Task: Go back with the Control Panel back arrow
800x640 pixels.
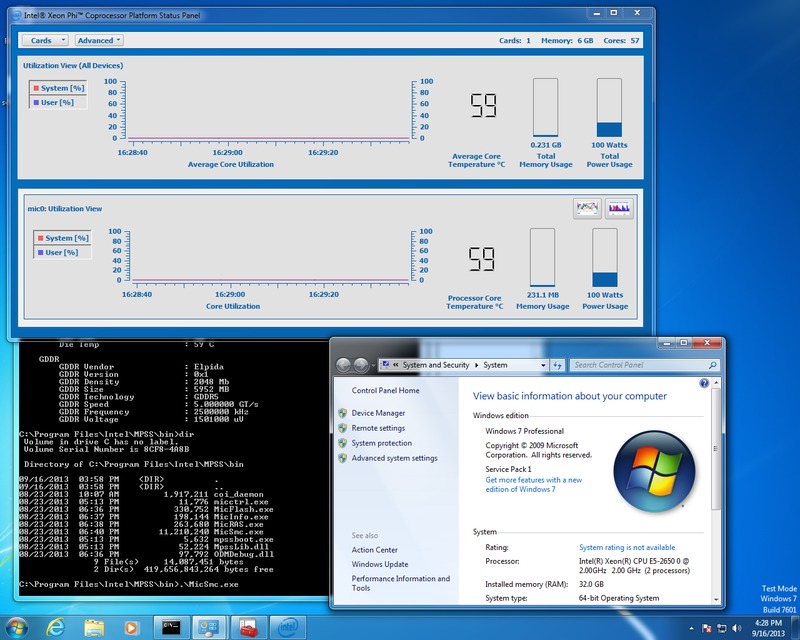Action: click(x=345, y=365)
